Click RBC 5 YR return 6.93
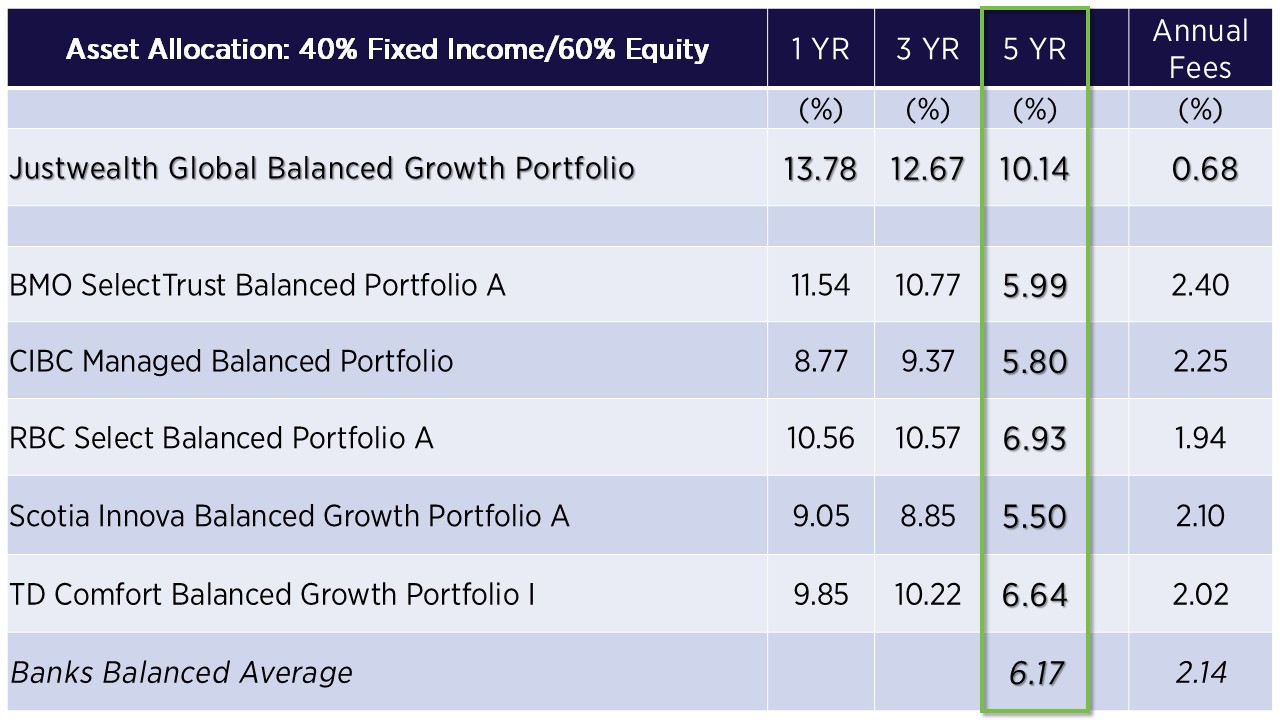This screenshot has width=1280, height=720. point(1034,438)
